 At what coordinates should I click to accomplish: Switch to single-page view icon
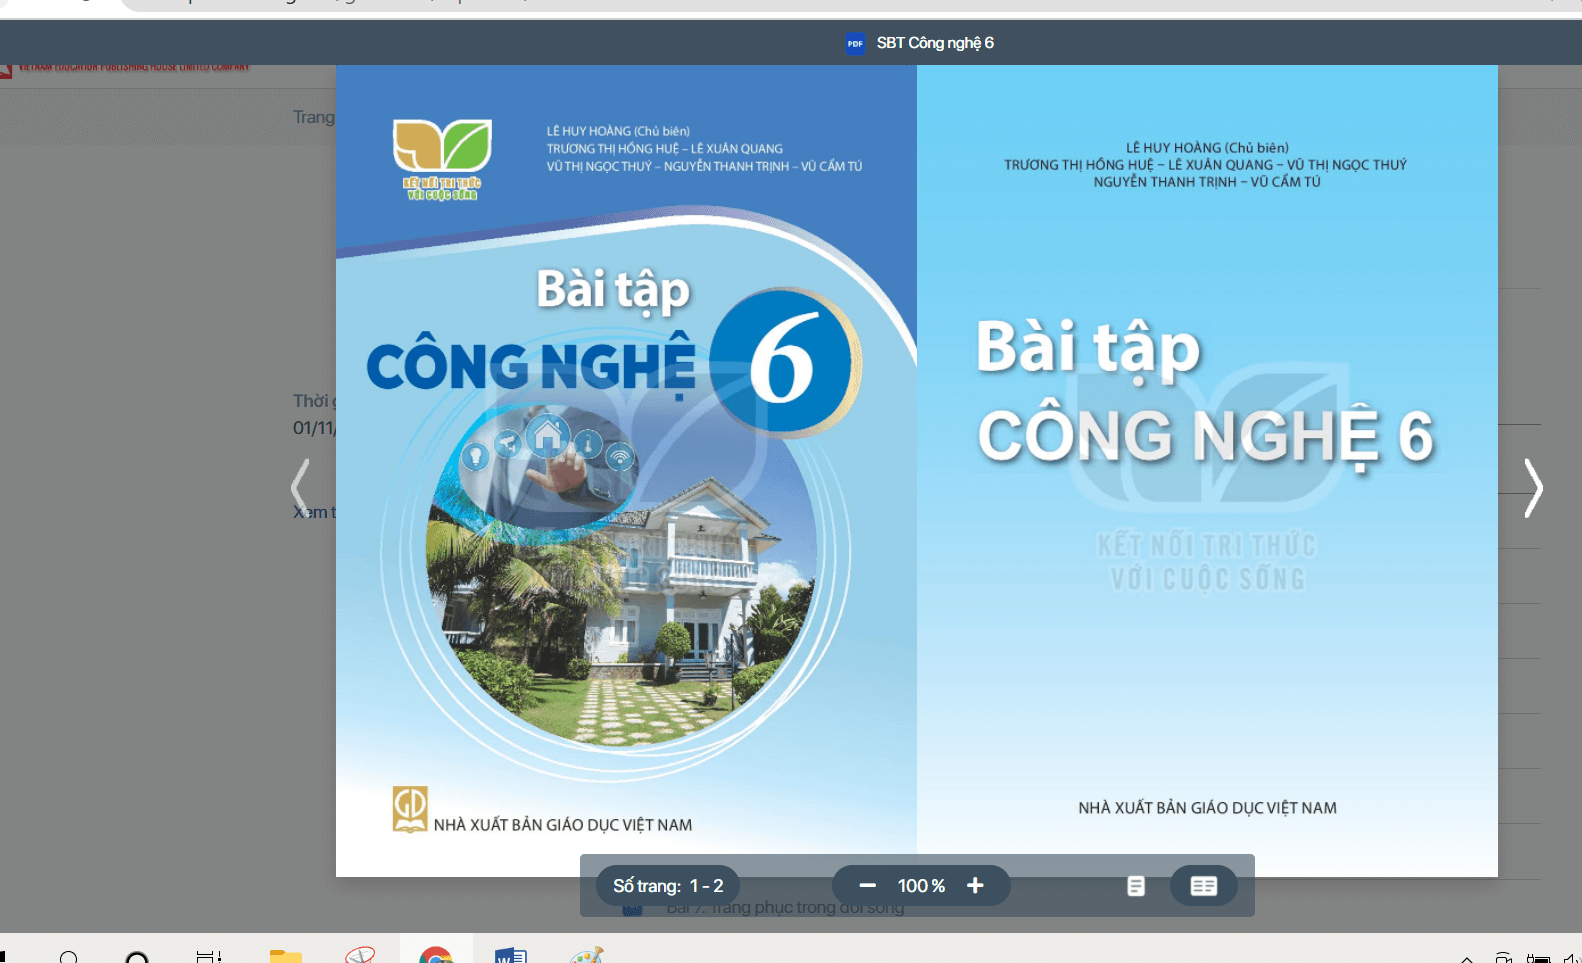click(x=1136, y=886)
